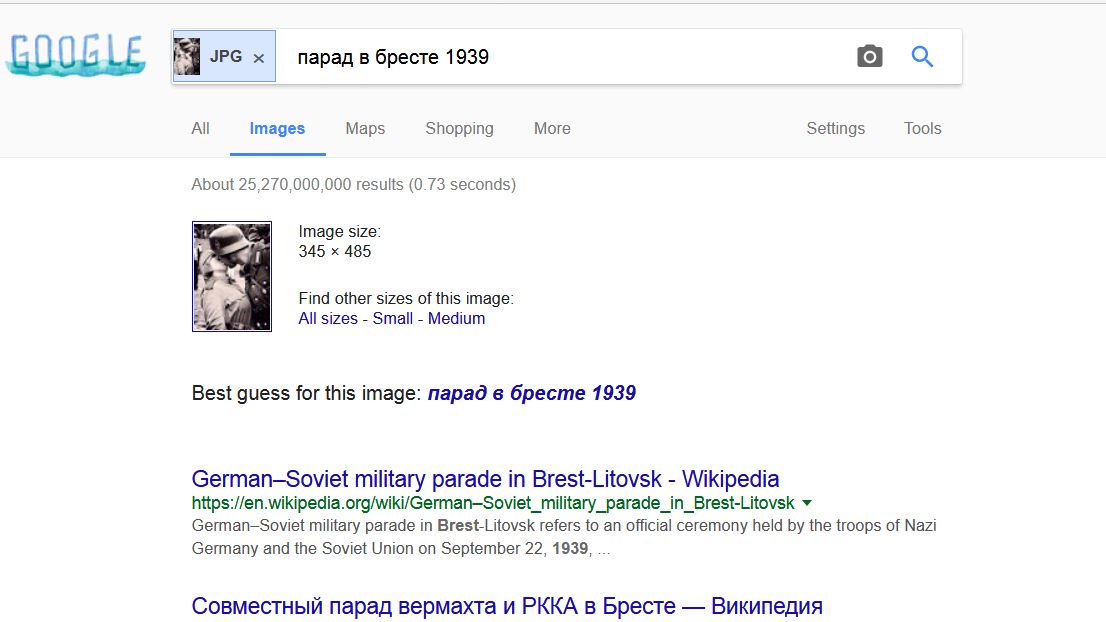Open the Settings menu
This screenshot has width=1106, height=622.
click(x=835, y=129)
